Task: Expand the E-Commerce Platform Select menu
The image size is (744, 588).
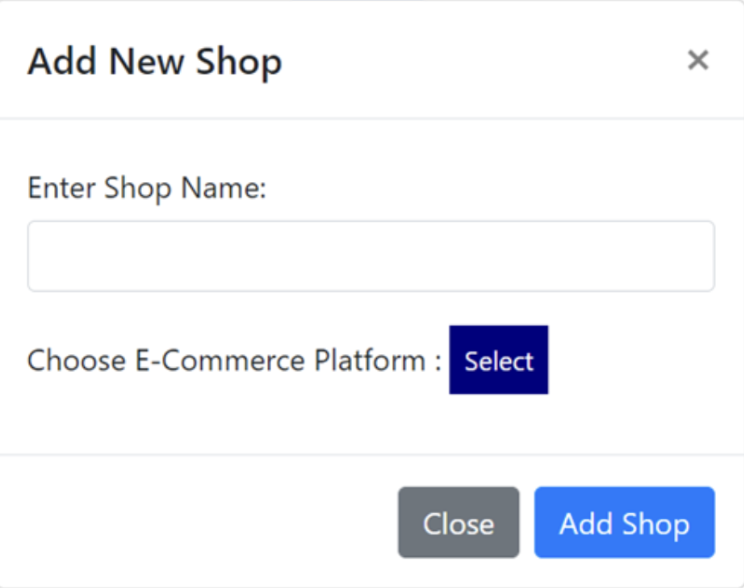Action: (498, 360)
